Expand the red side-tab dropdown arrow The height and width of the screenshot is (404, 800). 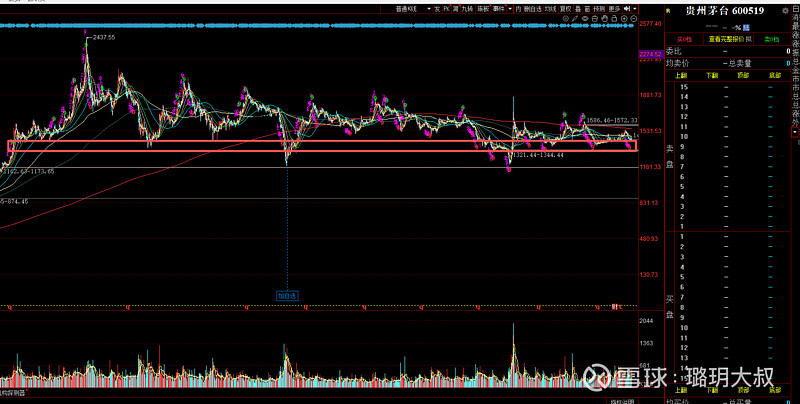click(x=795, y=132)
